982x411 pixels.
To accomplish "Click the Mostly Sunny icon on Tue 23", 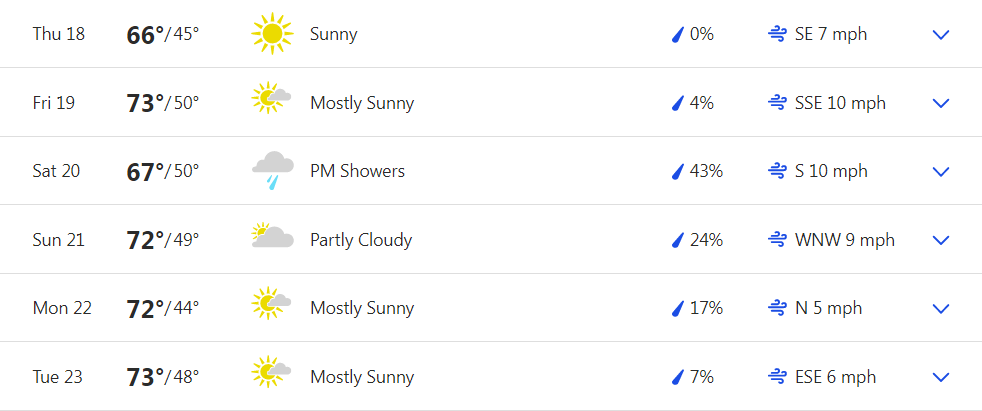I will [271, 372].
